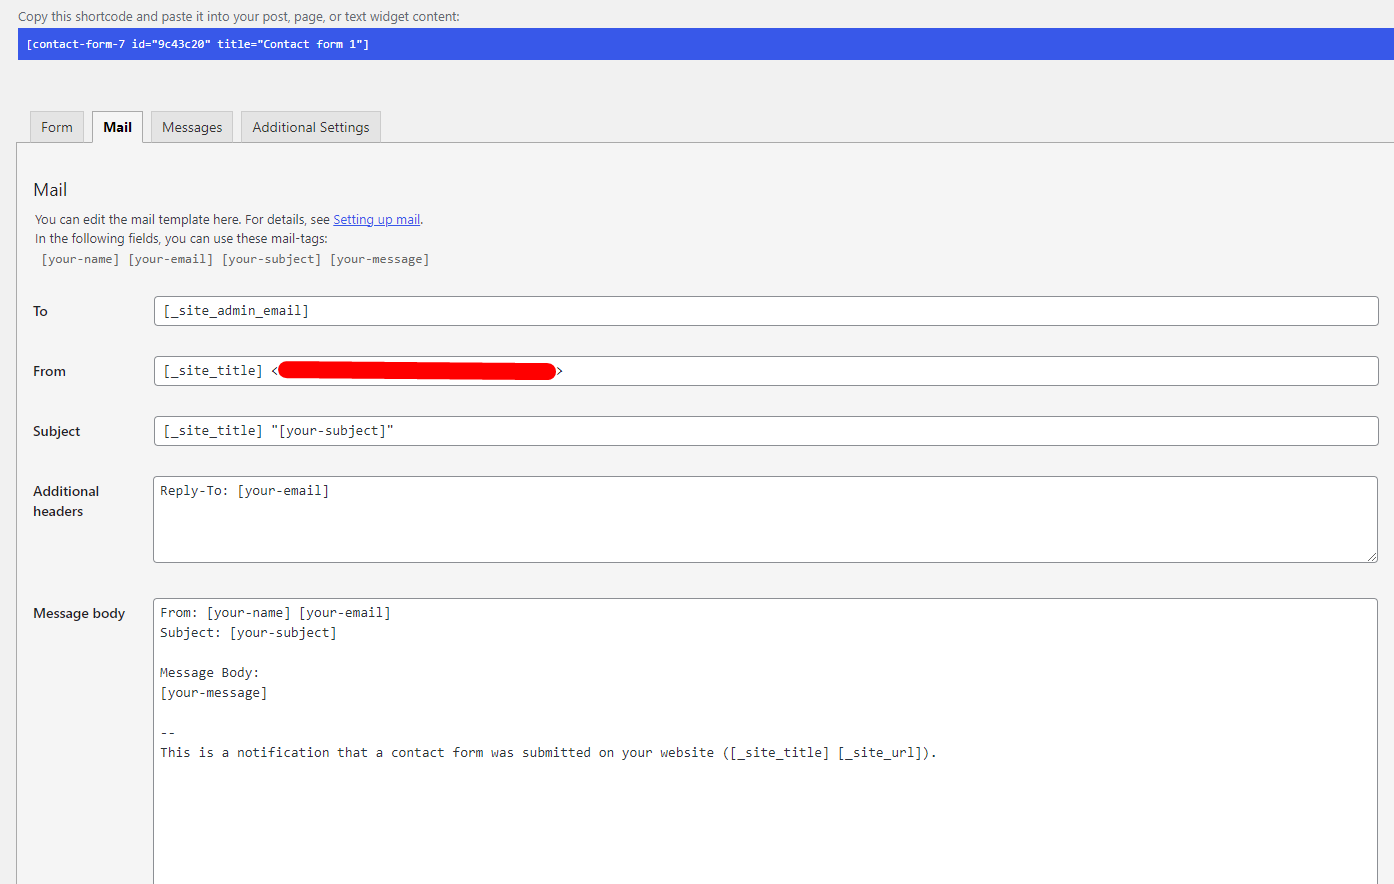Click the [_site_title] tag in Subject field

coord(212,430)
